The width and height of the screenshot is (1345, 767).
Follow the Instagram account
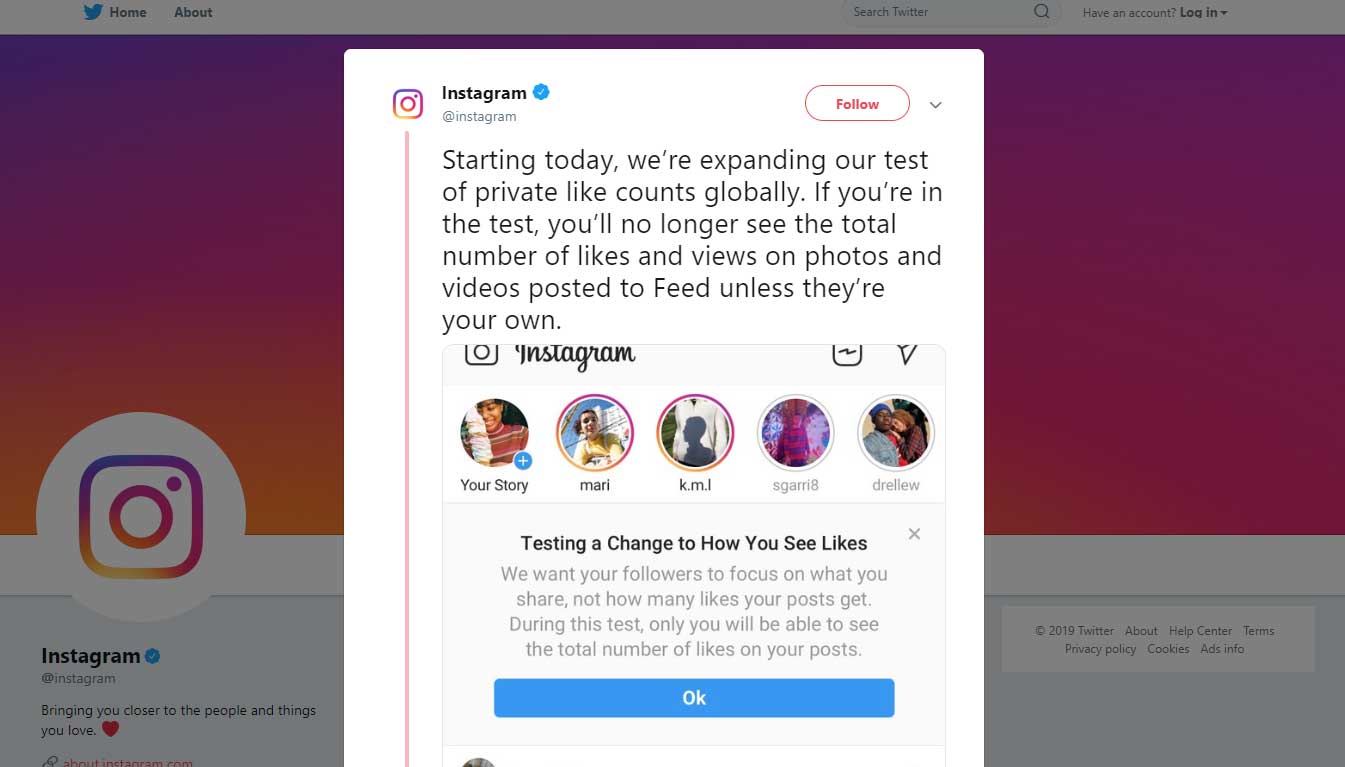tap(857, 104)
